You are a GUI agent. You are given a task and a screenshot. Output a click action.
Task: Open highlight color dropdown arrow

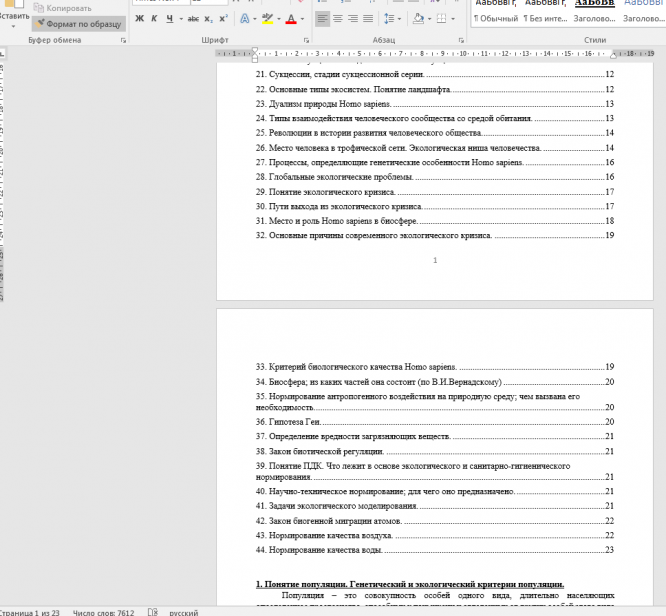point(279,19)
